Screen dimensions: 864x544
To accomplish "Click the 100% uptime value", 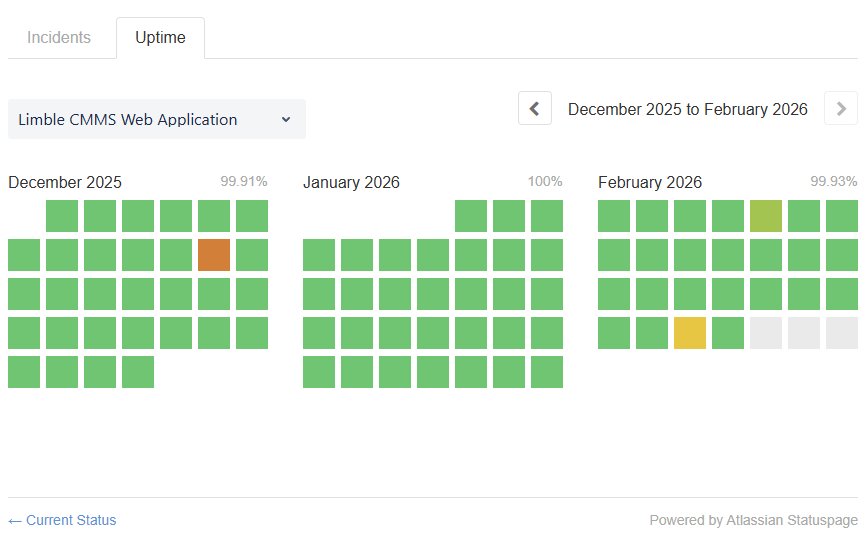I will point(545,181).
